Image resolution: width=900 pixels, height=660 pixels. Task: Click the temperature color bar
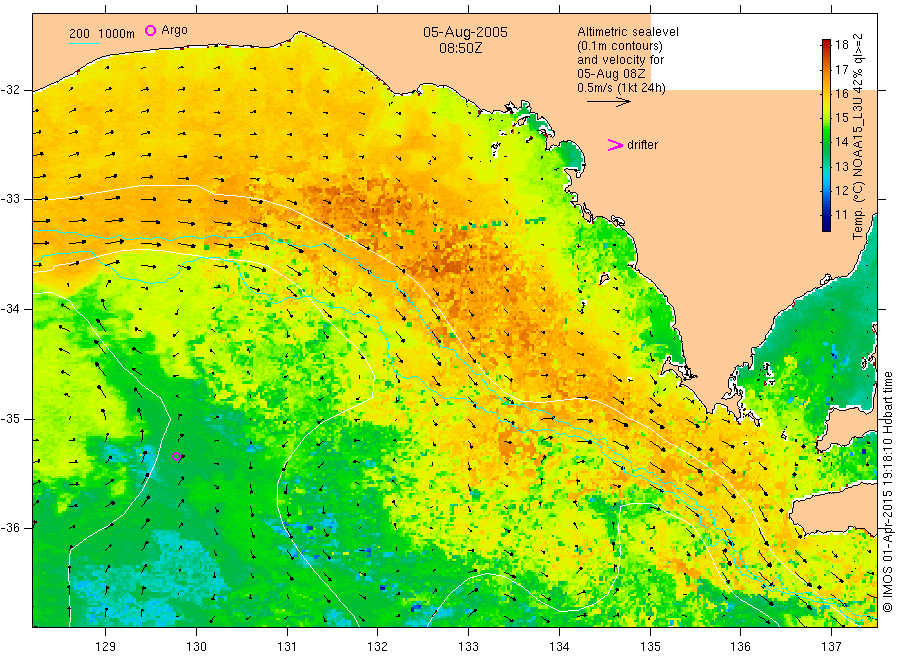826,135
